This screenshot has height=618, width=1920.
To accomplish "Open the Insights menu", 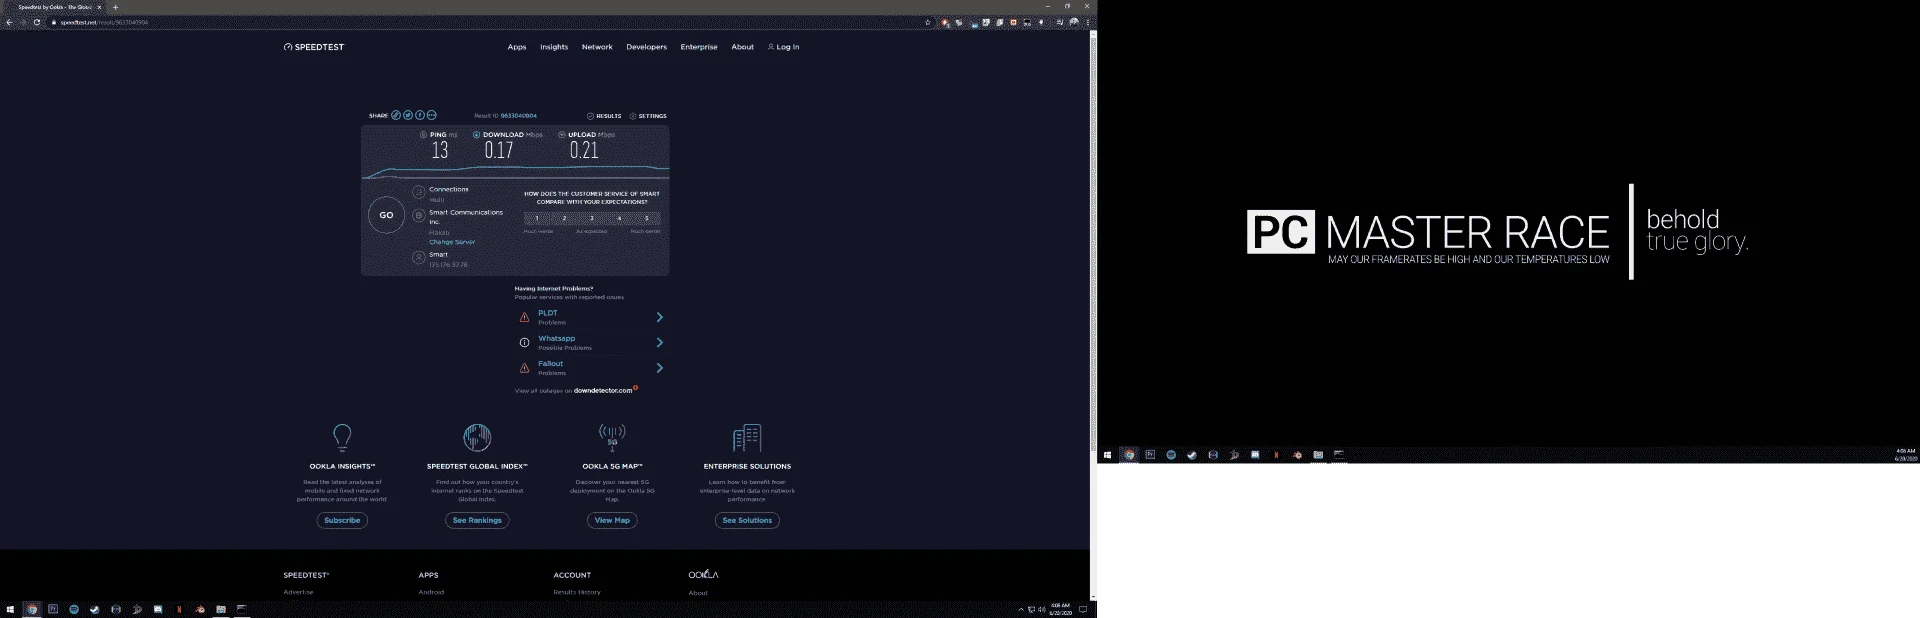I will point(554,47).
